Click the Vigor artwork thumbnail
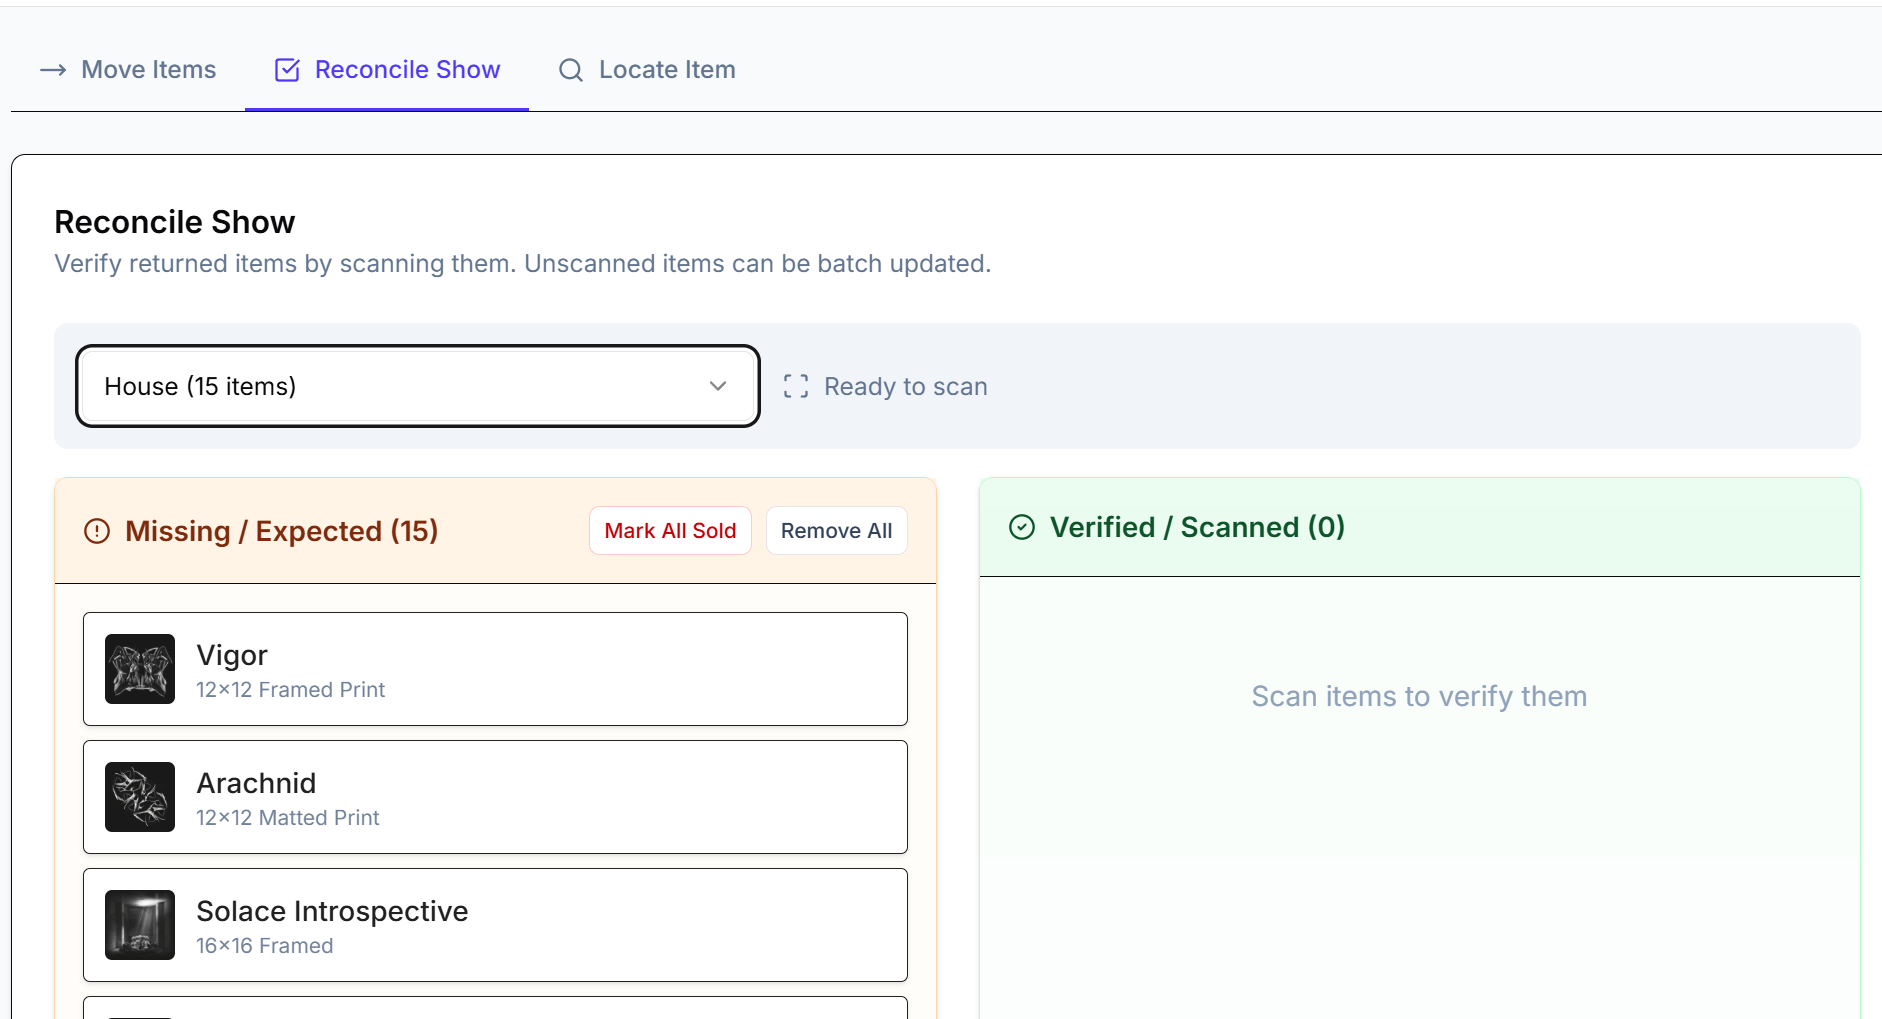Viewport: 1882px width, 1019px height. pos(140,669)
